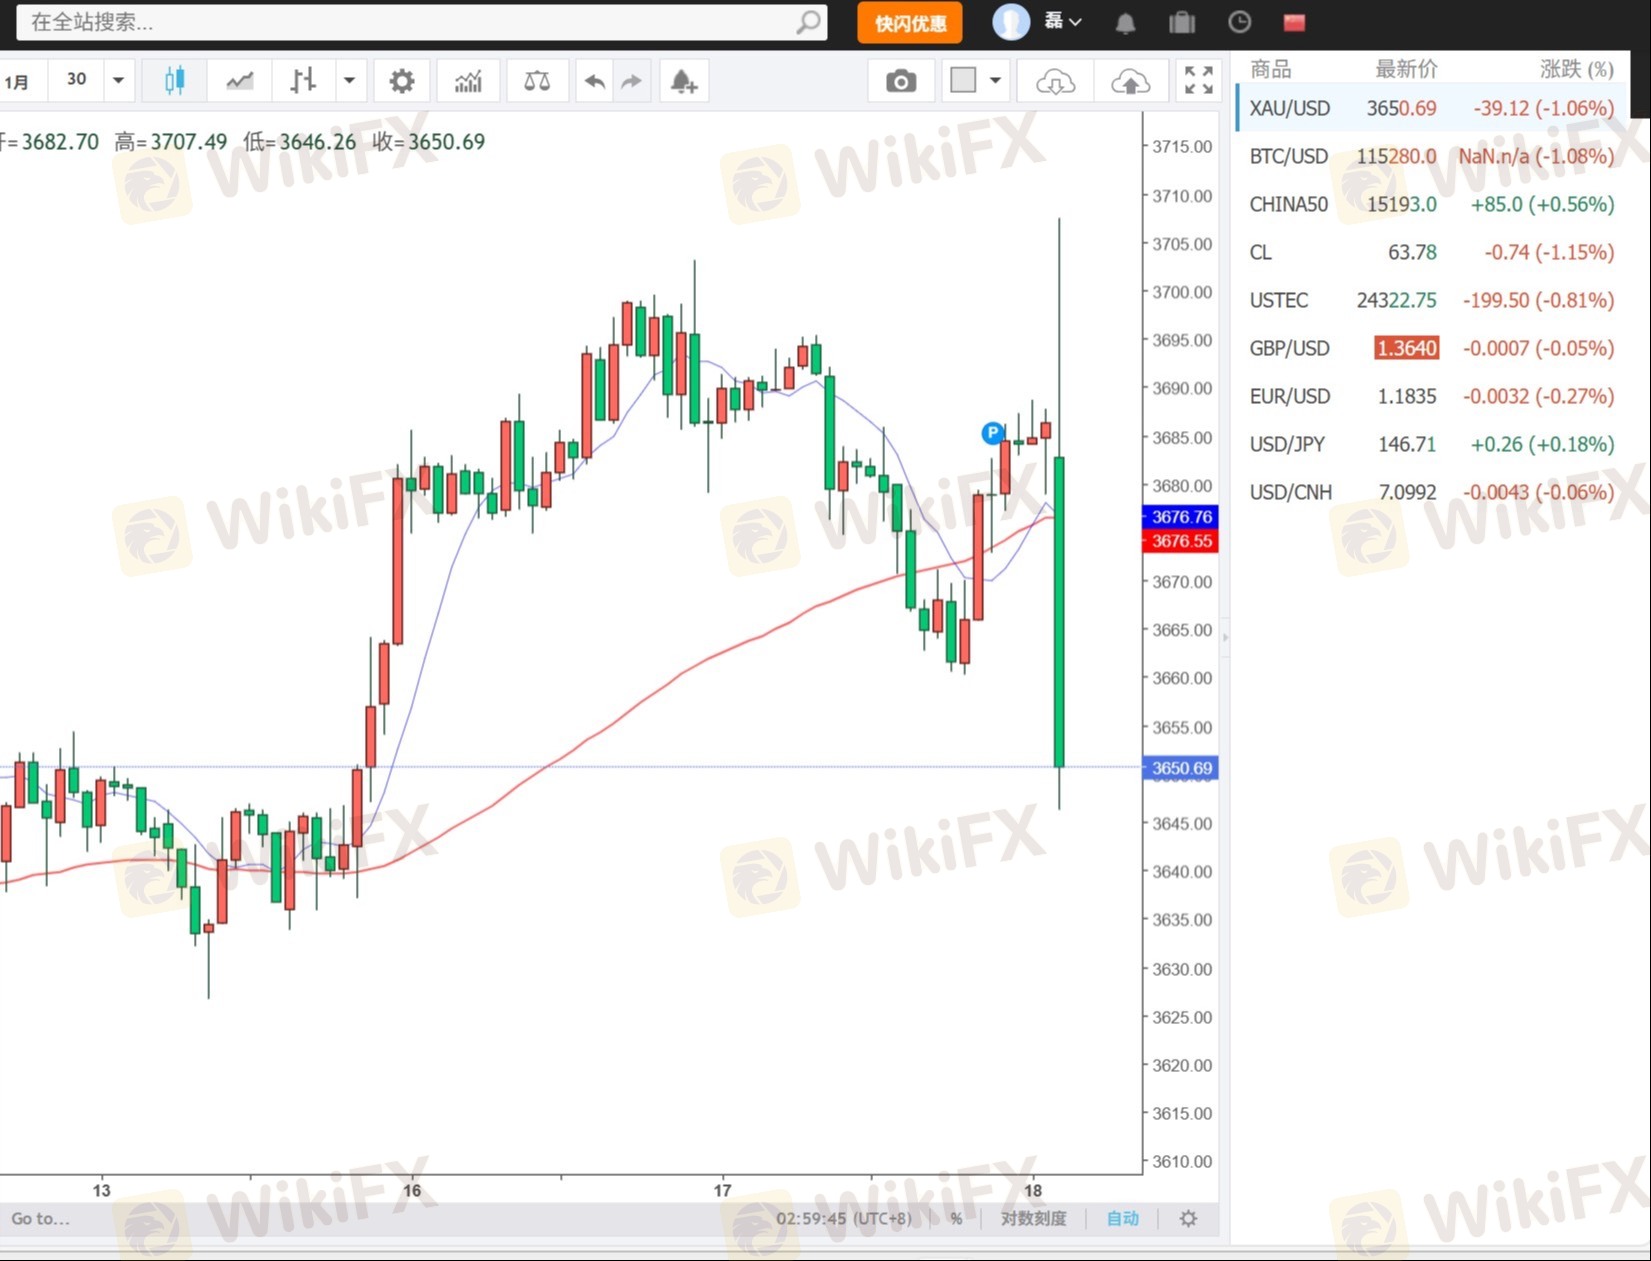Create a price alert with bell-plus icon

pos(684,81)
